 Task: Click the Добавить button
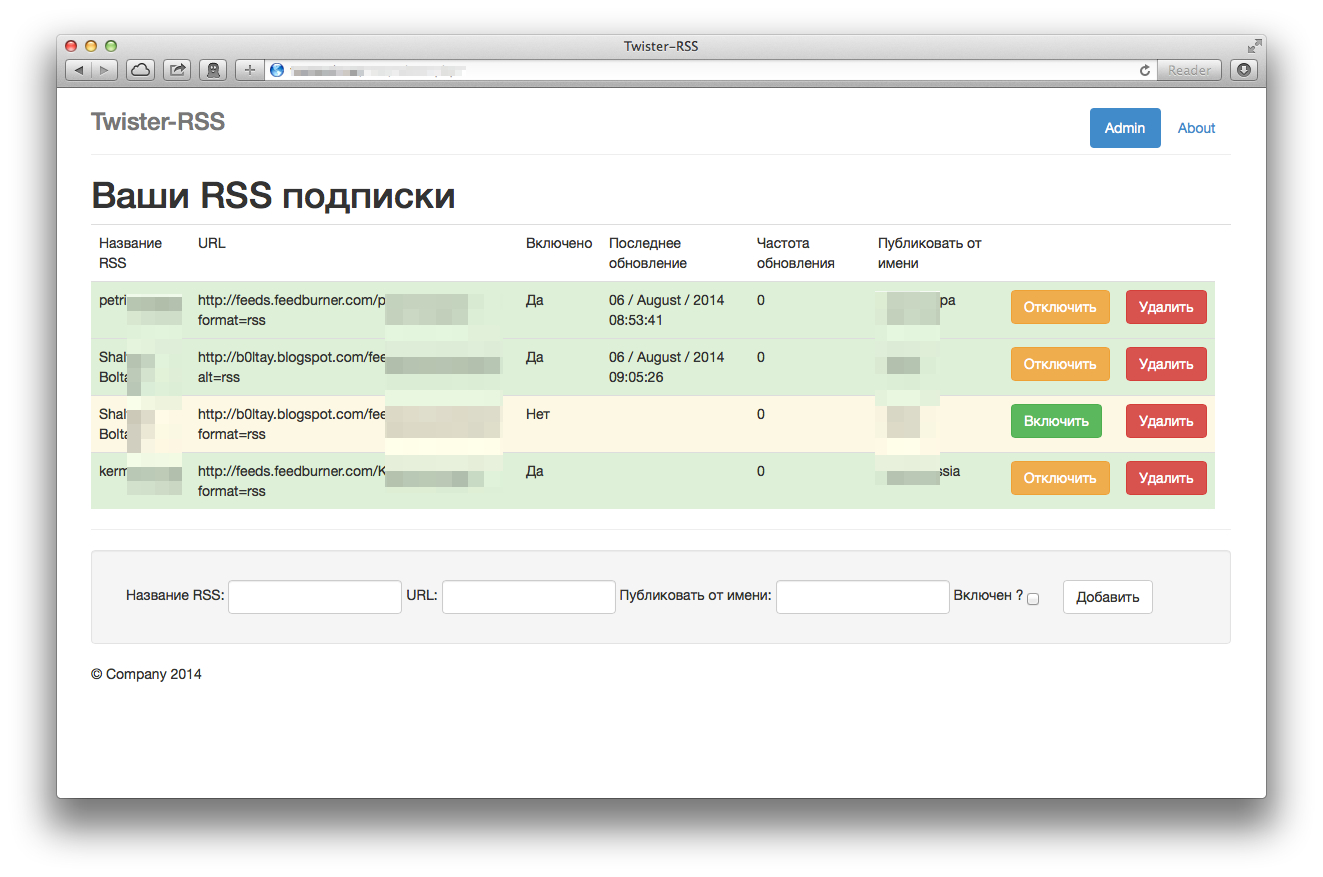pos(1107,597)
